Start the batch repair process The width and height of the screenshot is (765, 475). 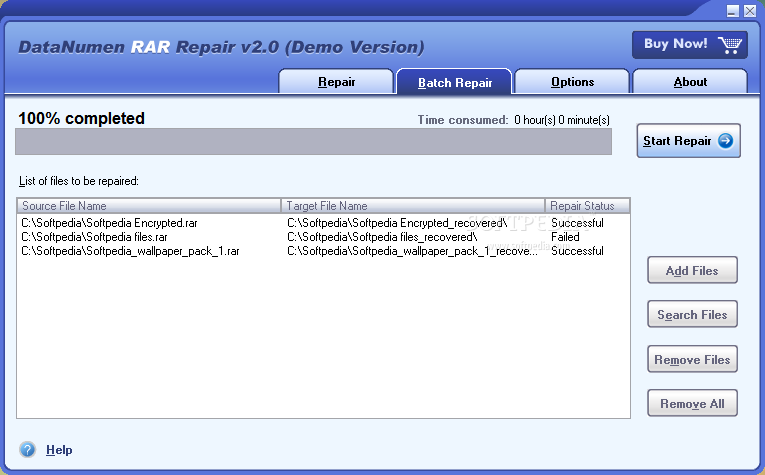(689, 141)
